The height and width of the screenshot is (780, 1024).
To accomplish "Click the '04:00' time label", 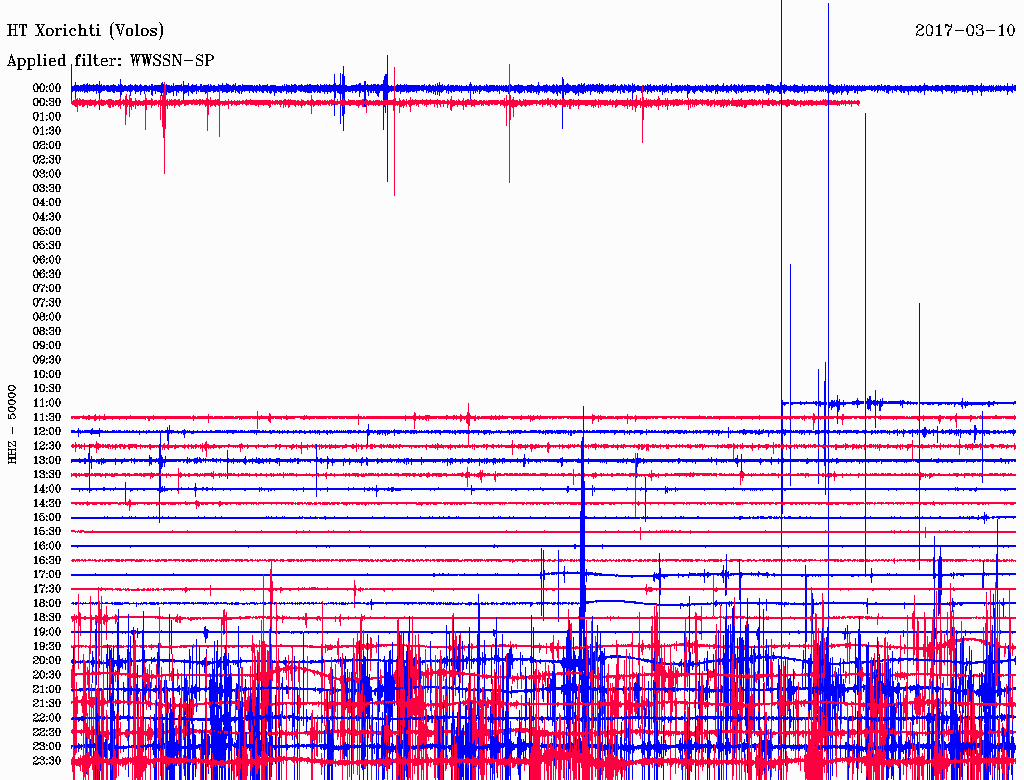I will (x=47, y=203).
